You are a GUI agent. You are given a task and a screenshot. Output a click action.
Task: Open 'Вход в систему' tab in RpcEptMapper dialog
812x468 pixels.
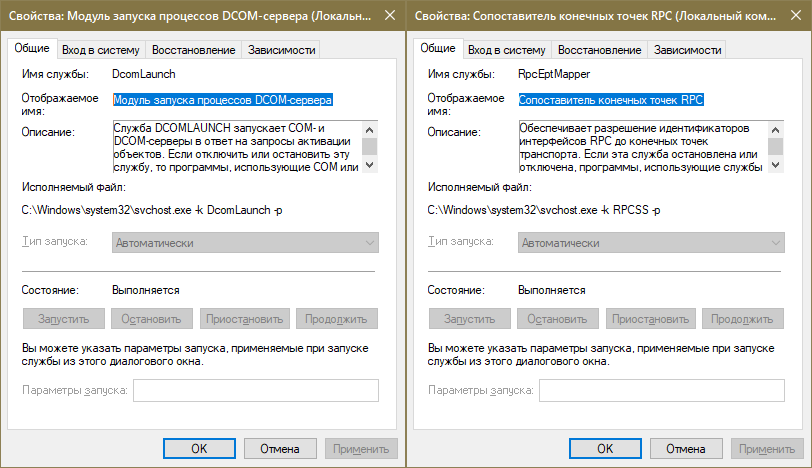click(506, 50)
